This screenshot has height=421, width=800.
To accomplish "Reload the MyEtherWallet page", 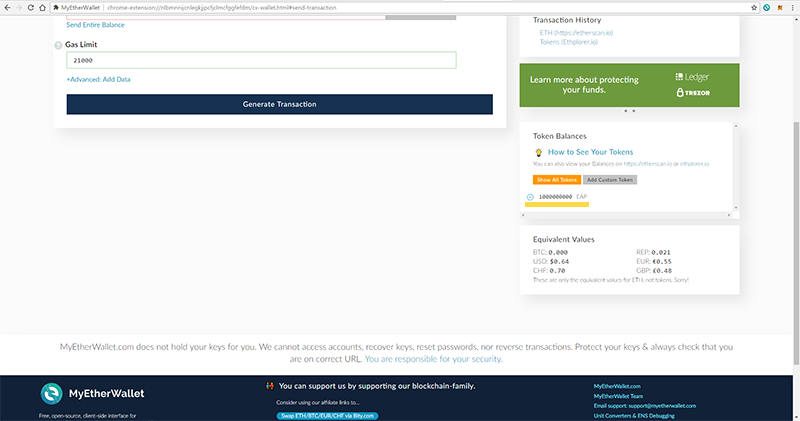I will (x=31, y=8).
